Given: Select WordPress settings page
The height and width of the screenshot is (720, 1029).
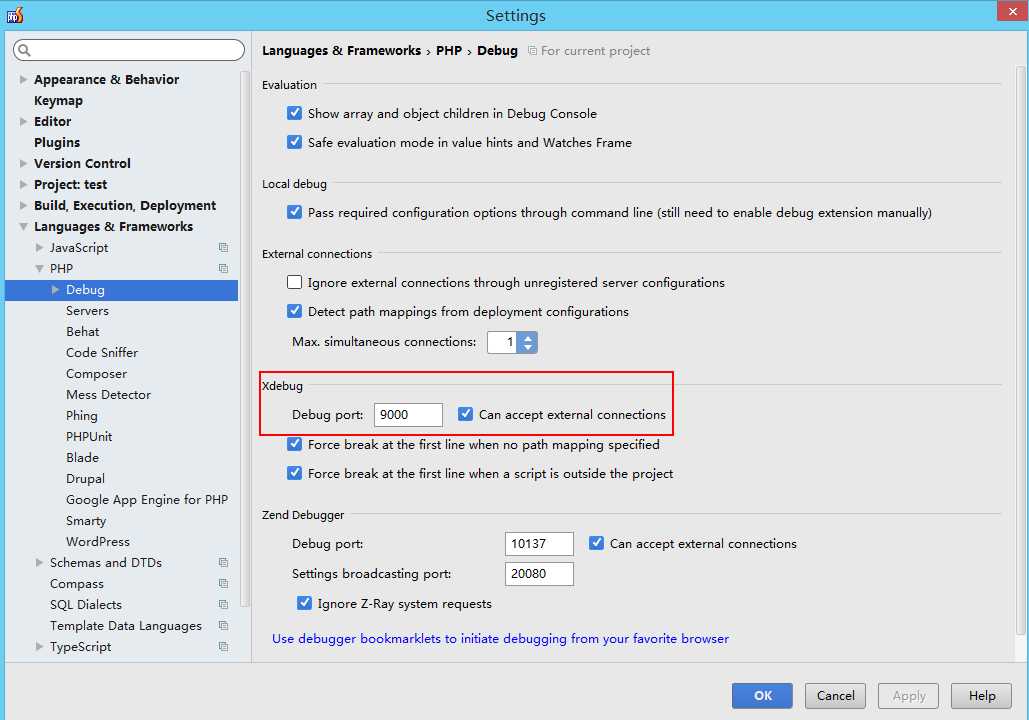Looking at the screenshot, I should coord(98,541).
